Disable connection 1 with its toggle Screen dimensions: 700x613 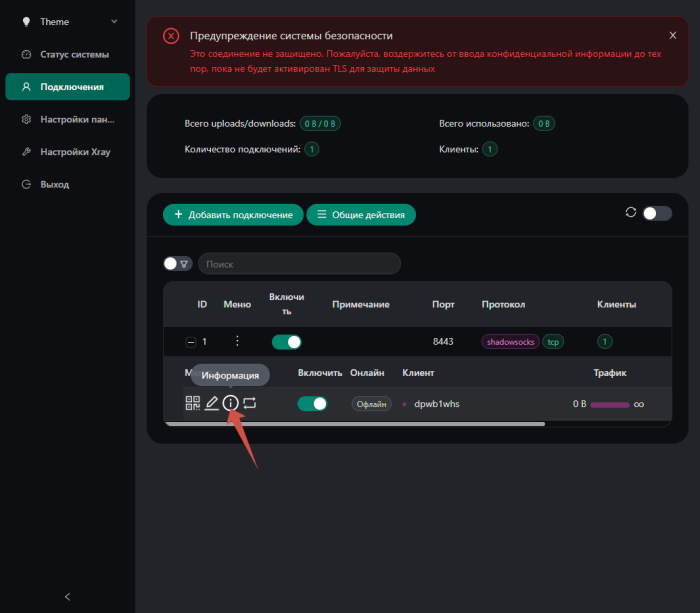[286, 342]
